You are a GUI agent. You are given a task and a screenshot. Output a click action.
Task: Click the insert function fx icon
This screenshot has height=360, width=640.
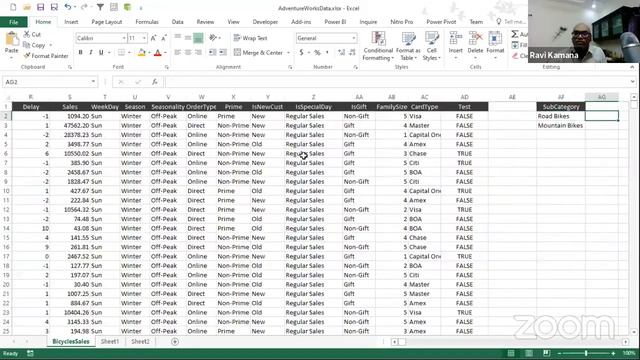155,82
